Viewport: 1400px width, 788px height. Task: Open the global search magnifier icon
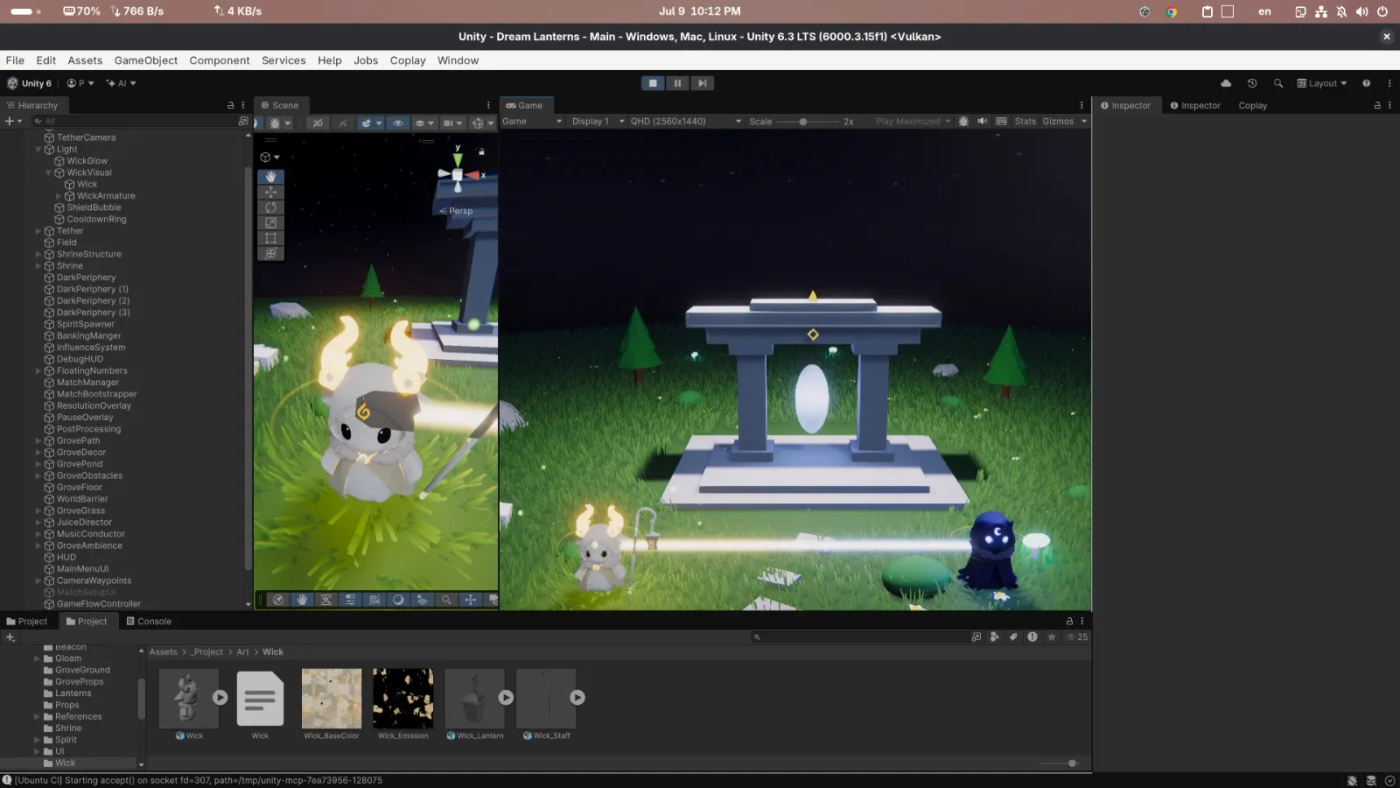[1278, 83]
